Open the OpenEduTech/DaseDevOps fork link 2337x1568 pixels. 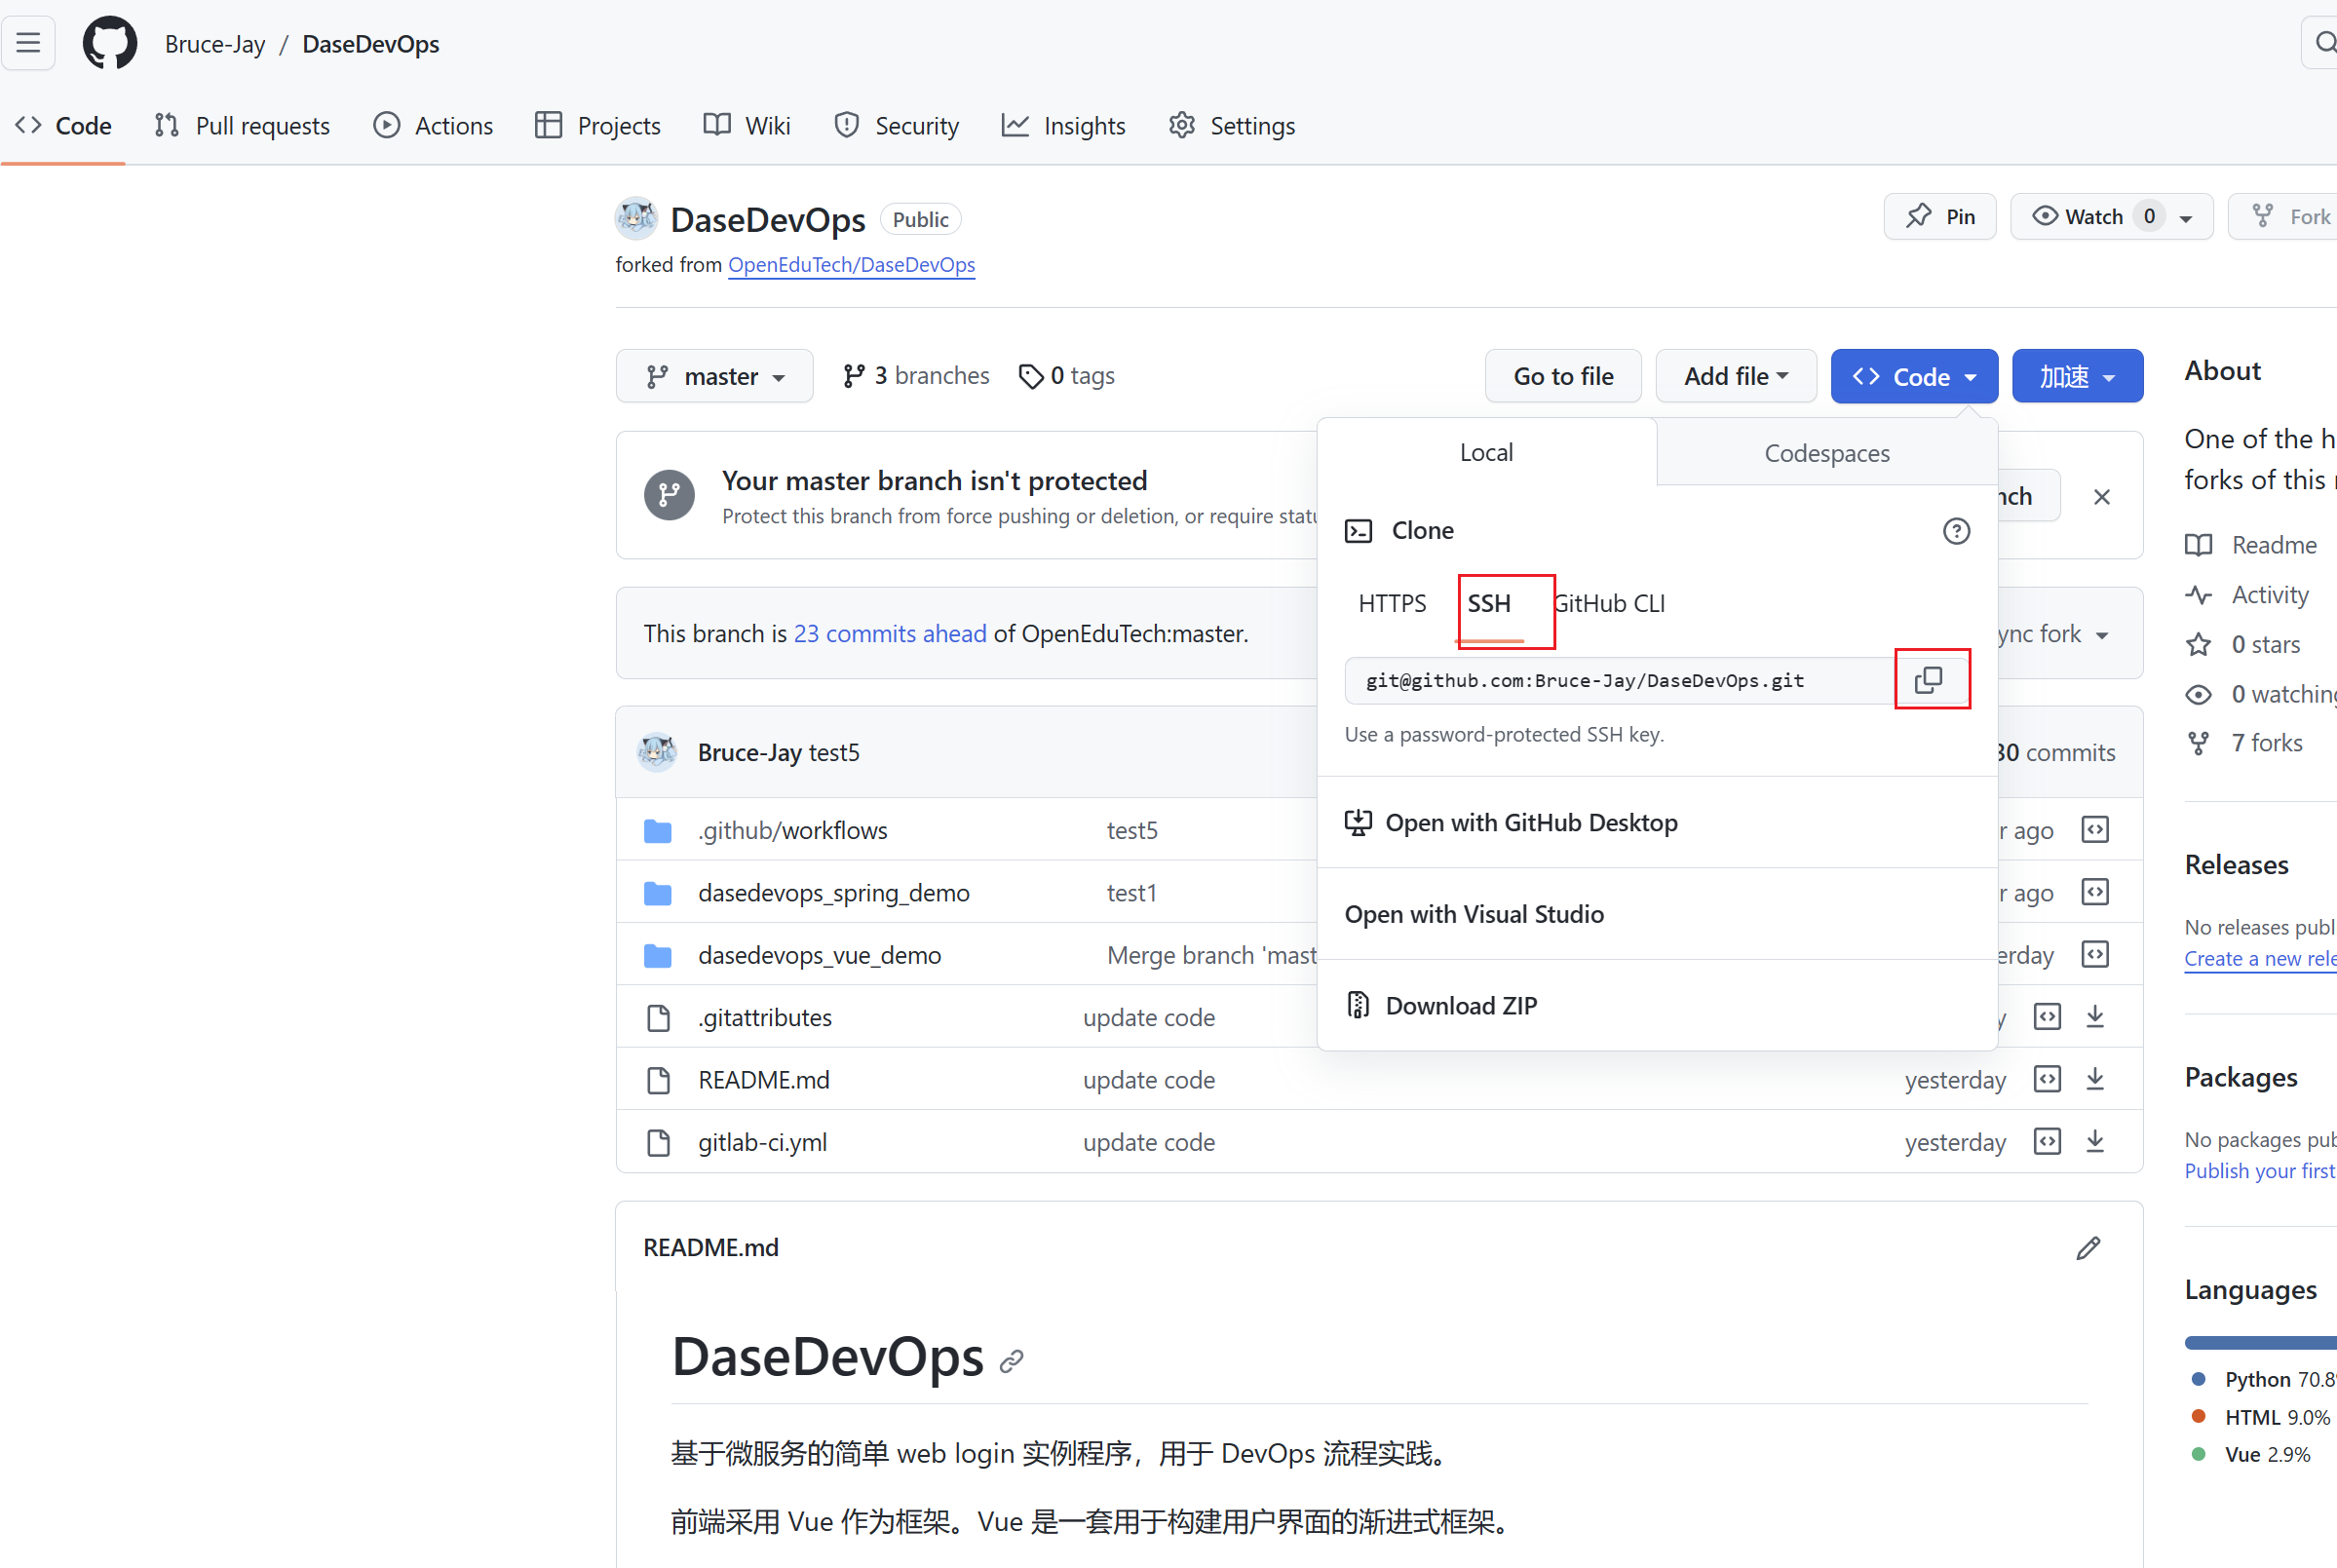pyautogui.click(x=851, y=265)
